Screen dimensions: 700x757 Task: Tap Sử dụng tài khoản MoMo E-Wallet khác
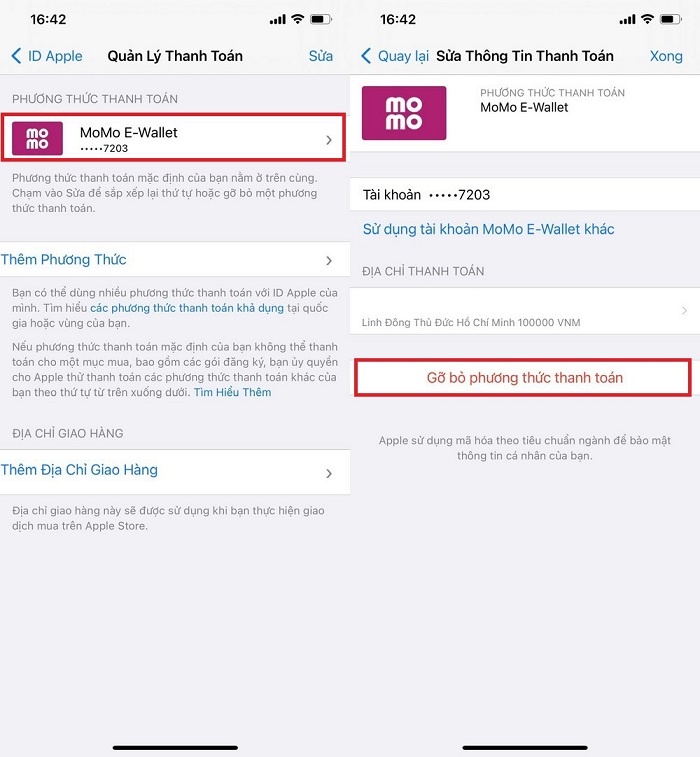pyautogui.click(x=489, y=229)
